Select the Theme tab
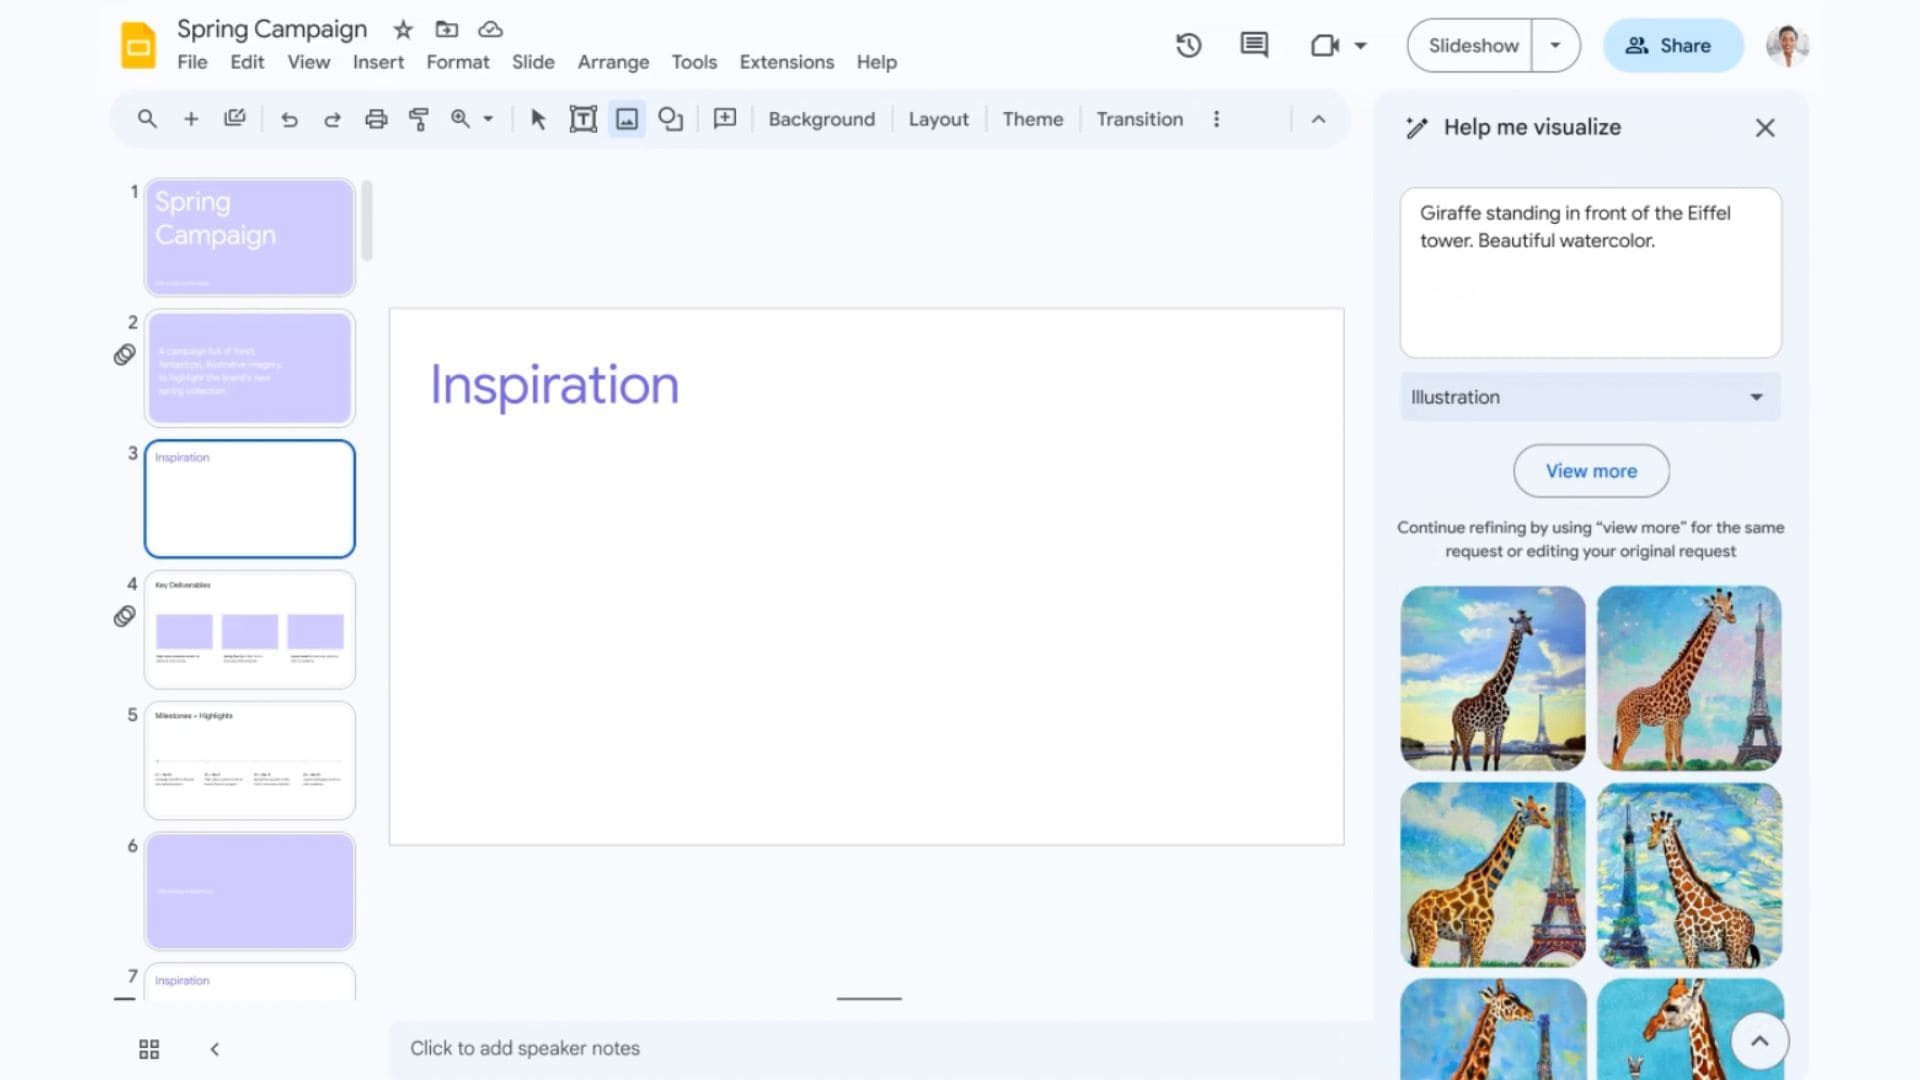The height and width of the screenshot is (1080, 1920). point(1033,119)
